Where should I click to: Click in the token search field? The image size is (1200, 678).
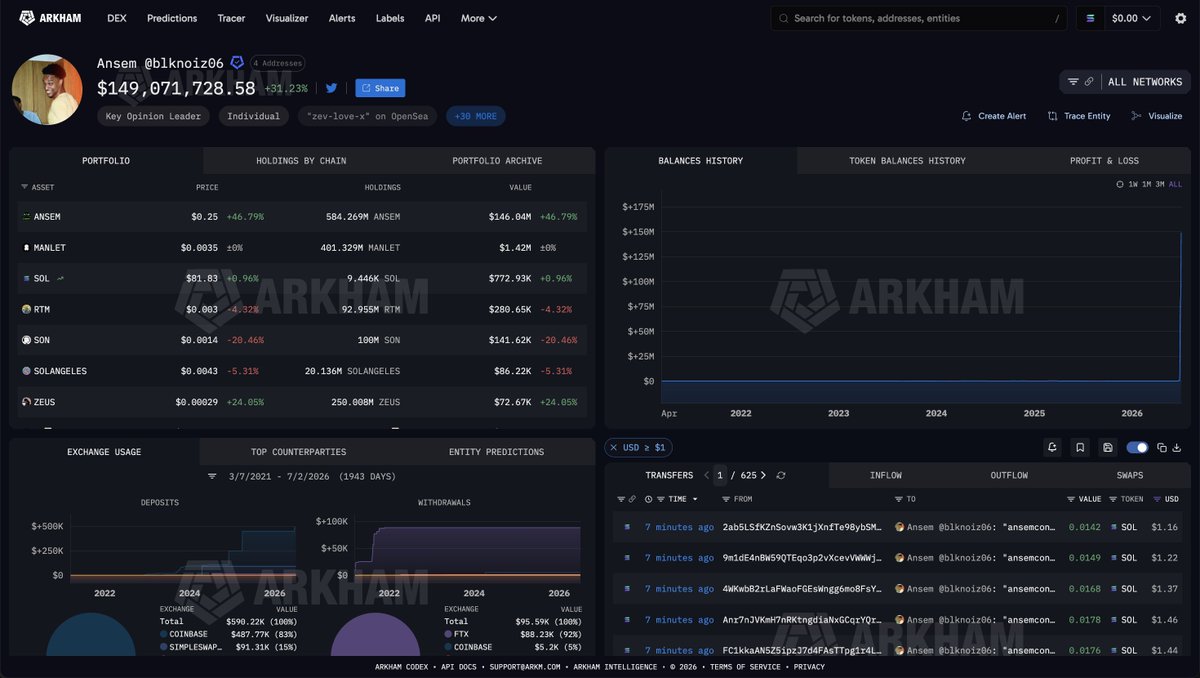point(918,18)
